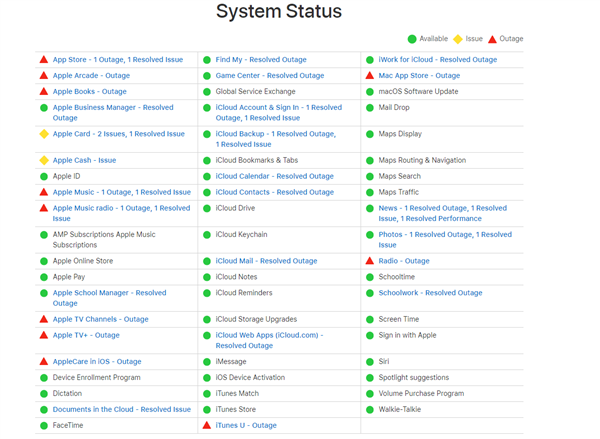The height and width of the screenshot is (439, 600).
Task: Click the outage icon beside AppleCare in iOS
Action: 44,362
